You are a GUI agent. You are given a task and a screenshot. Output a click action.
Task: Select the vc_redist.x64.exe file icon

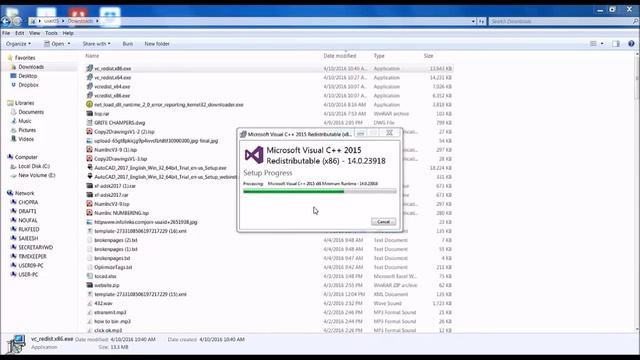tap(89, 78)
